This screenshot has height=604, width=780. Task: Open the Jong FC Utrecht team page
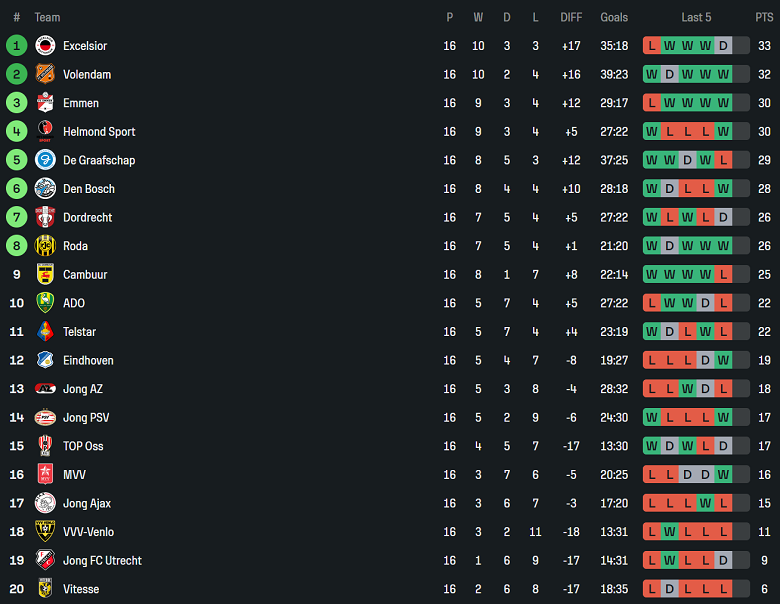102,561
